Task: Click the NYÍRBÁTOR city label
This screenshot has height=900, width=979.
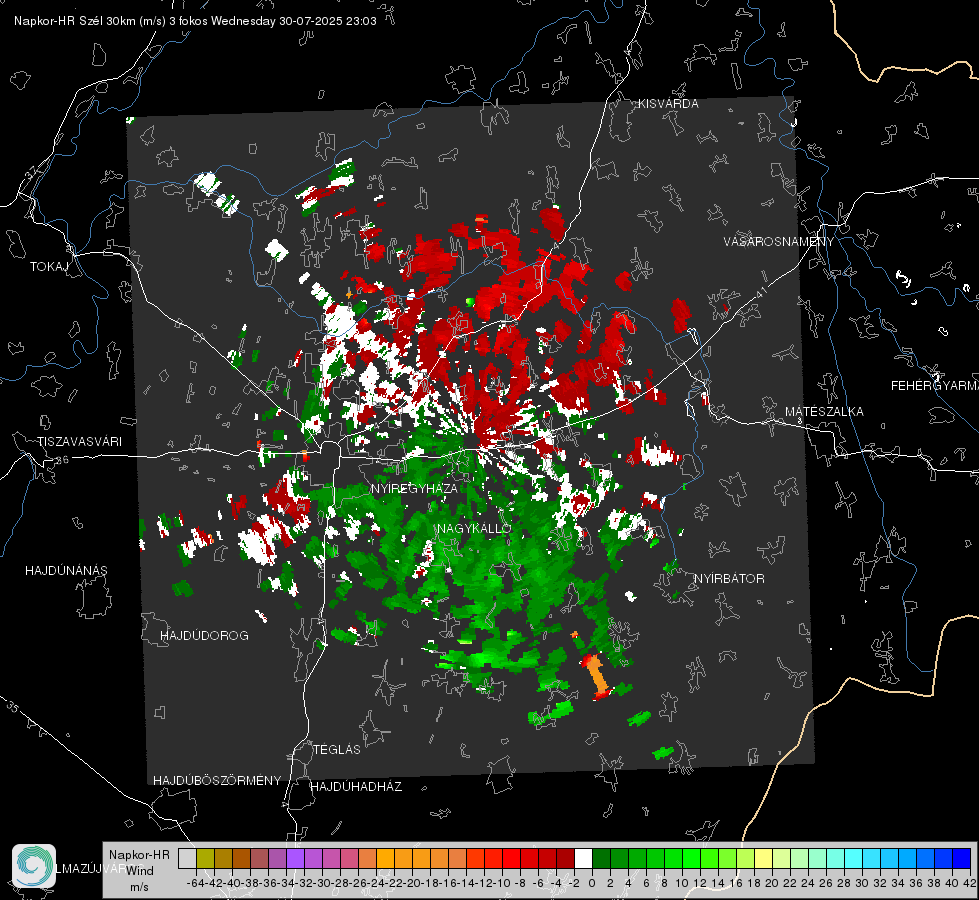Action: coord(729,579)
